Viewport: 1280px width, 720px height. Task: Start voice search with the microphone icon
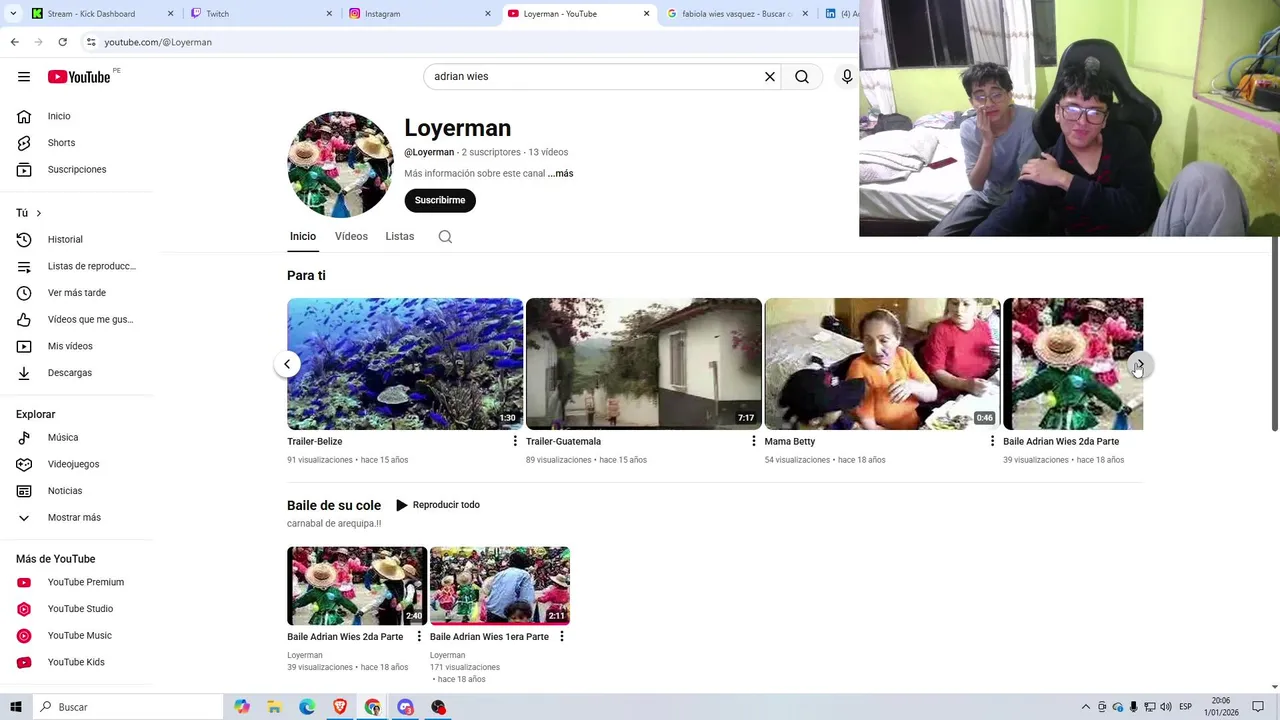coord(847,77)
